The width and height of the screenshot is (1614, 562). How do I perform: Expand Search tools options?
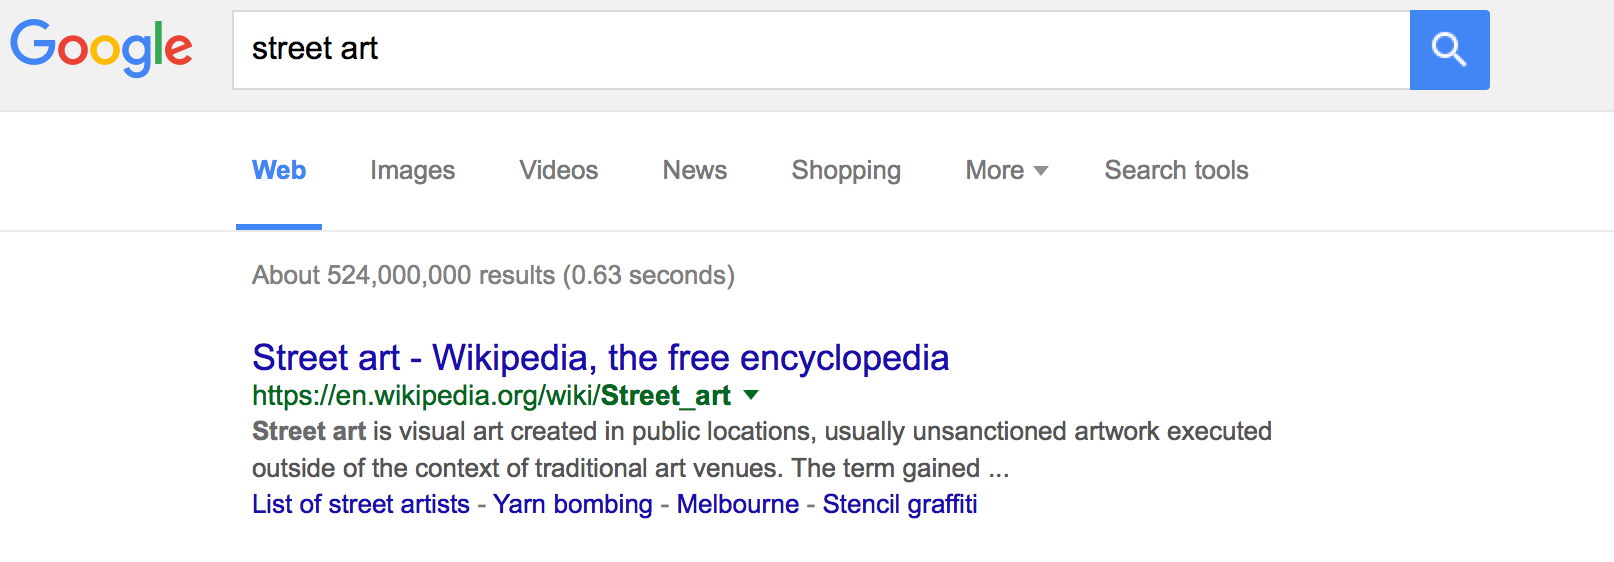click(1176, 171)
